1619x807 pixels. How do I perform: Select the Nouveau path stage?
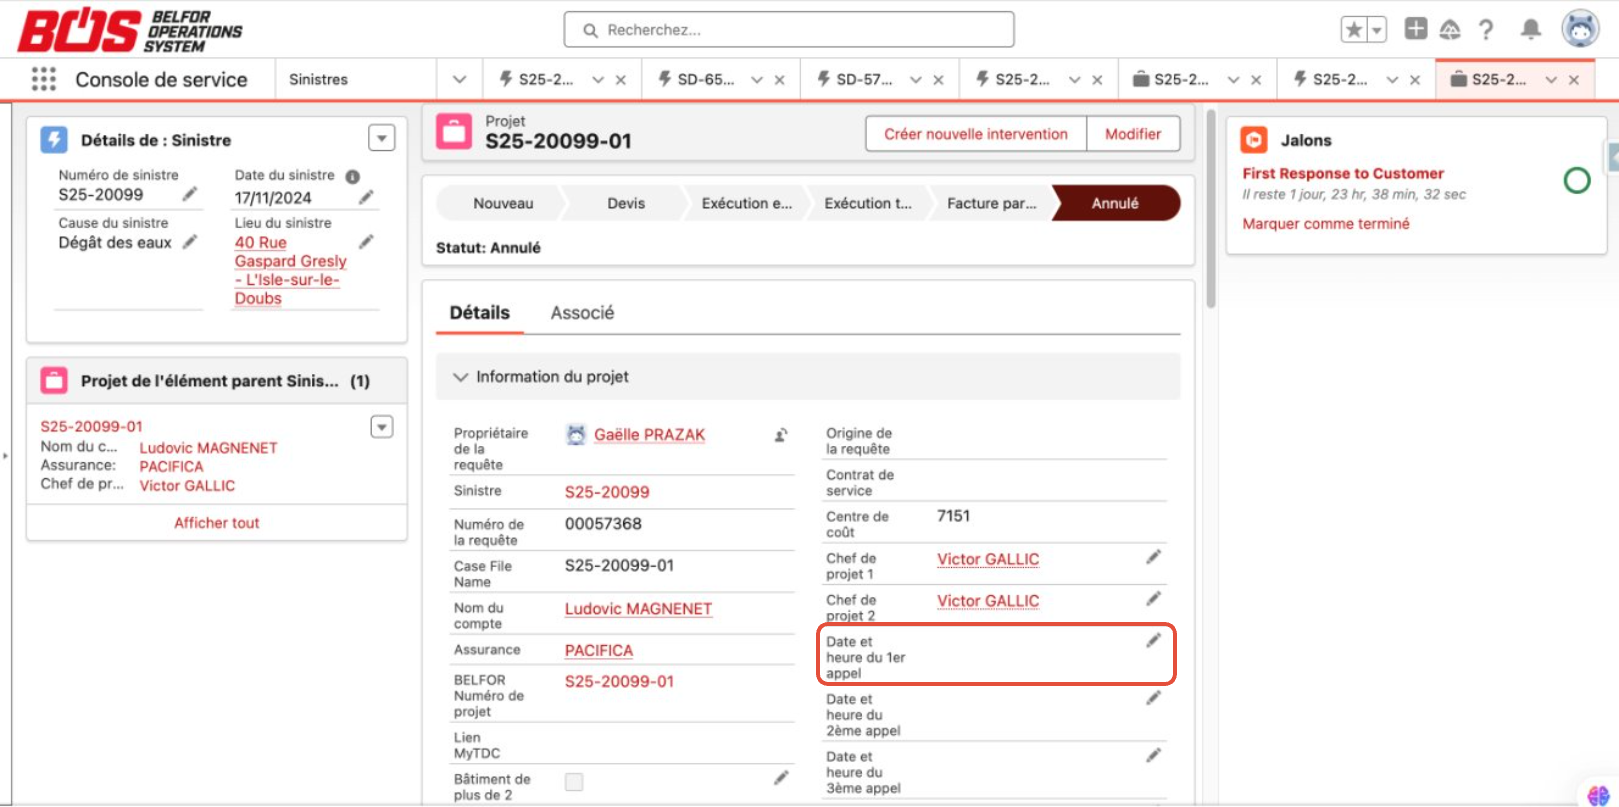pyautogui.click(x=503, y=203)
